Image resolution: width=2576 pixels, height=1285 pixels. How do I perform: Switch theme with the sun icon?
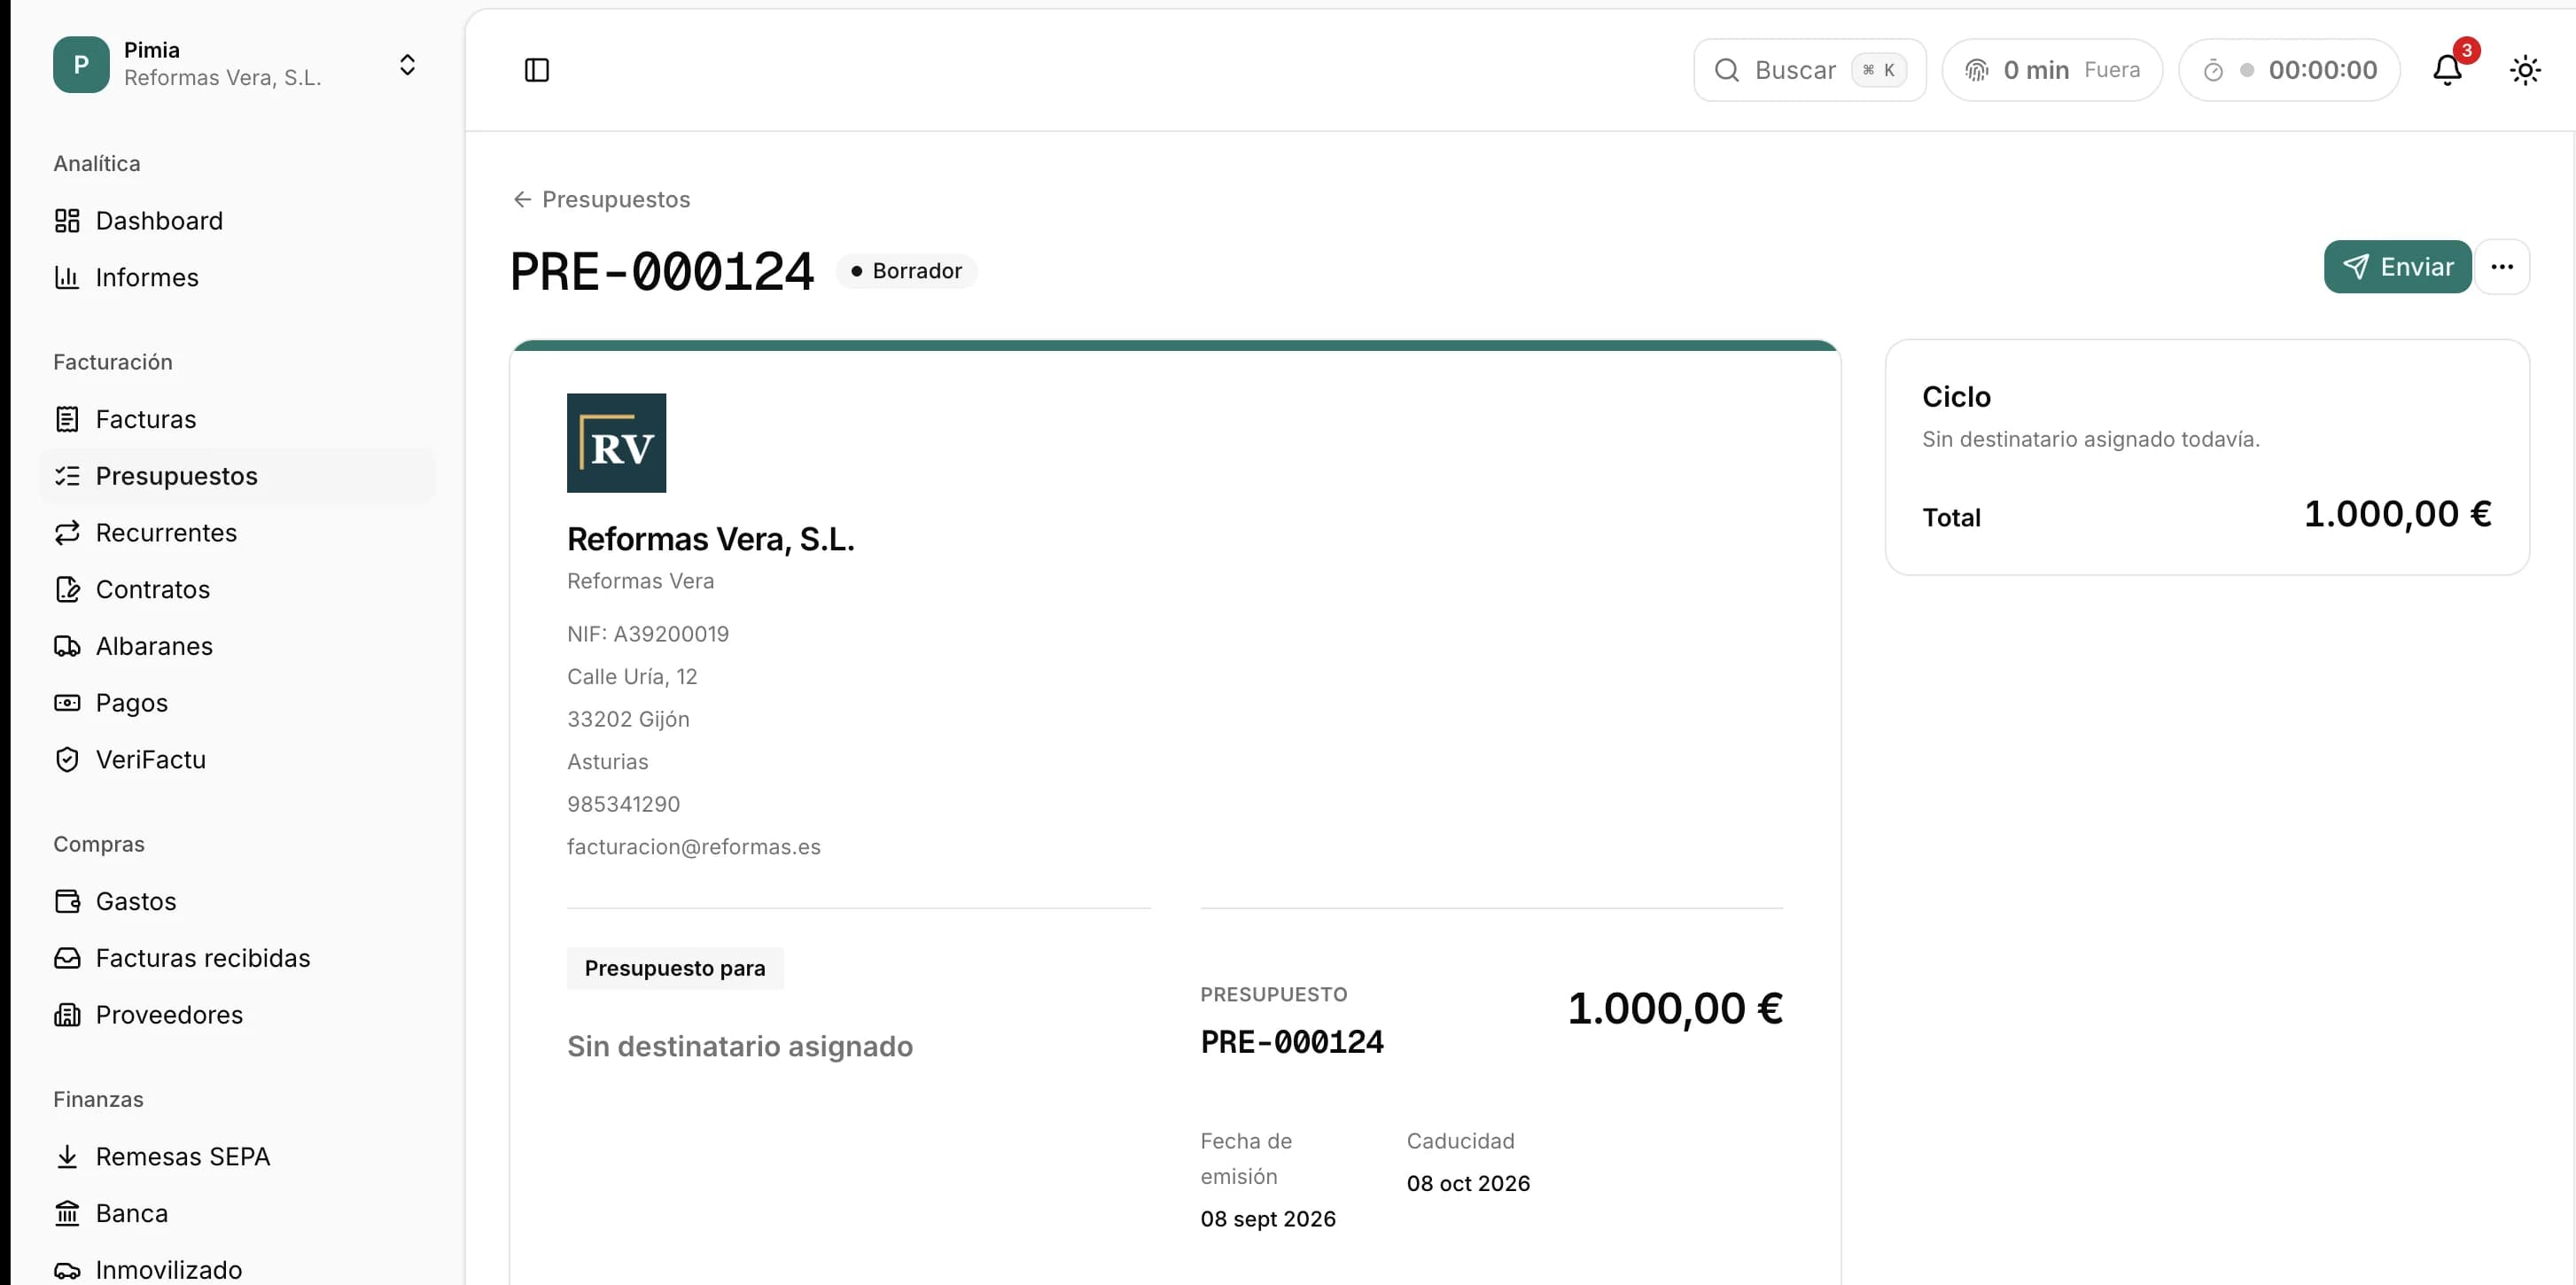point(2525,70)
